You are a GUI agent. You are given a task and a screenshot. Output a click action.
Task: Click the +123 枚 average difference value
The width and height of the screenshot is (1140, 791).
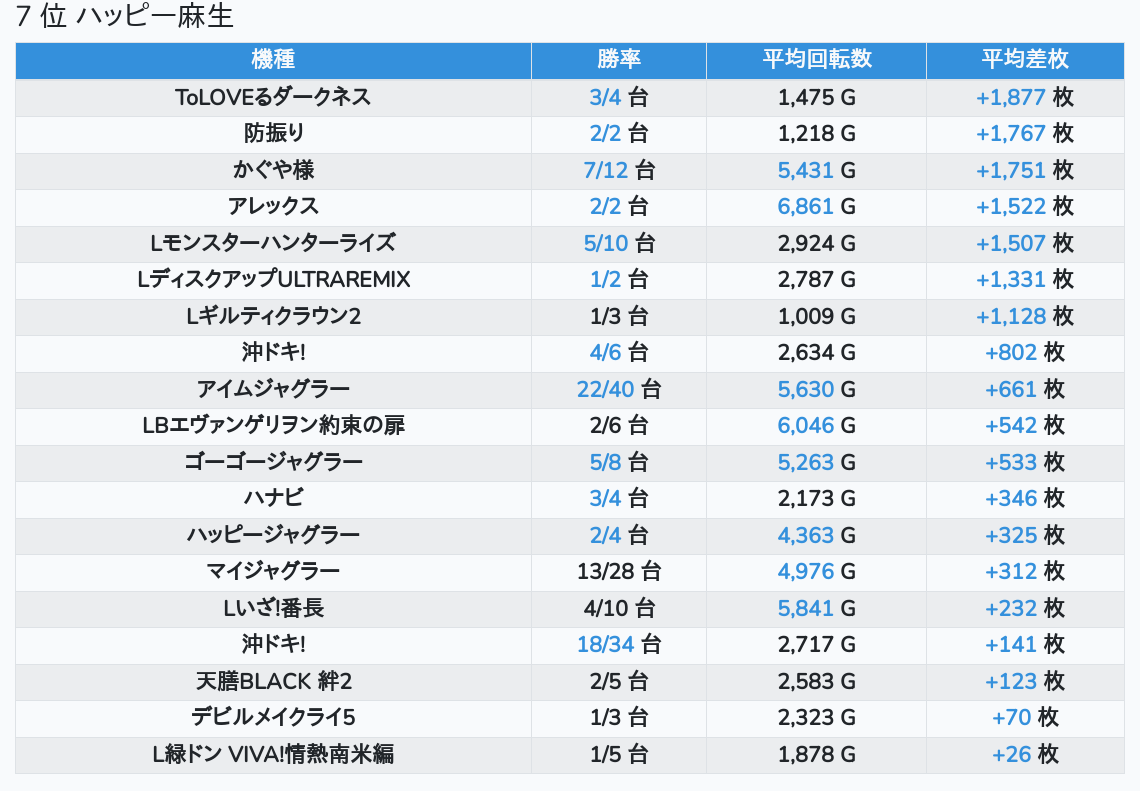pos(1025,682)
